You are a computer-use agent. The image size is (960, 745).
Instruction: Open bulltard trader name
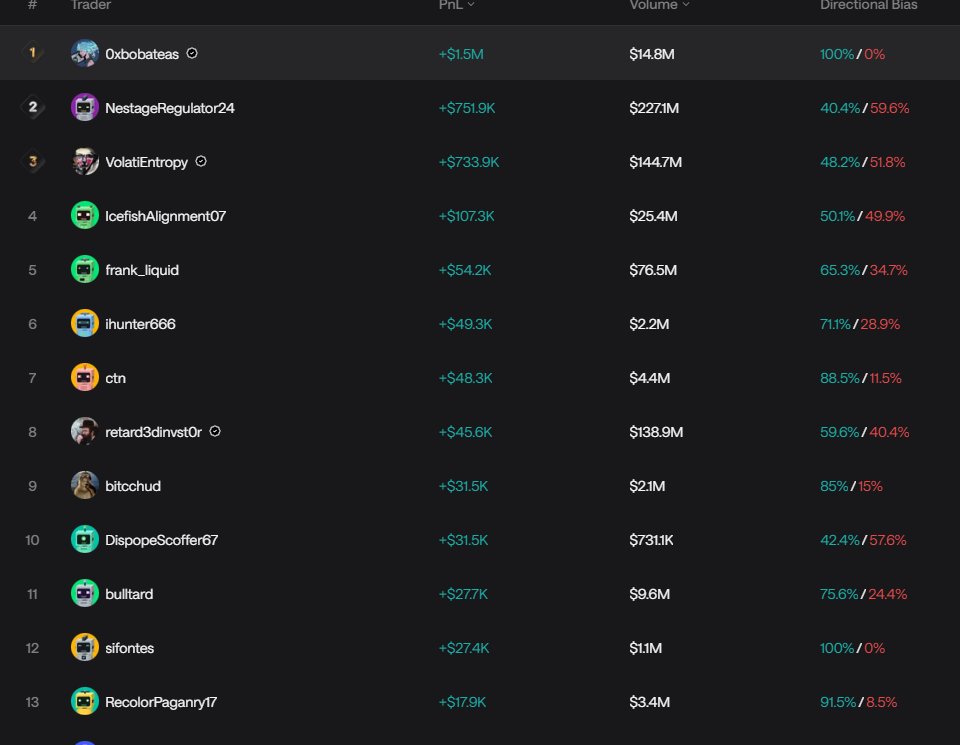pos(129,594)
